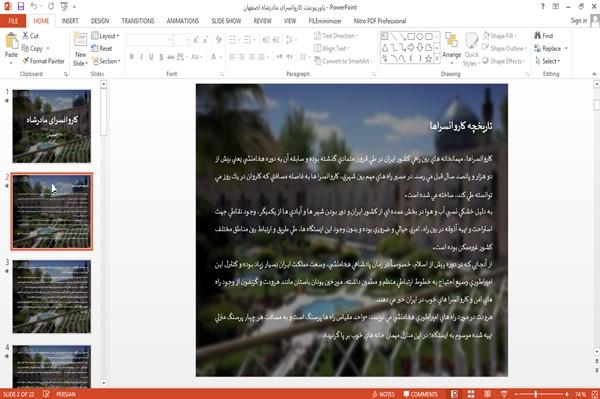Reset the slide layout
The image size is (600, 399).
(x=102, y=48)
